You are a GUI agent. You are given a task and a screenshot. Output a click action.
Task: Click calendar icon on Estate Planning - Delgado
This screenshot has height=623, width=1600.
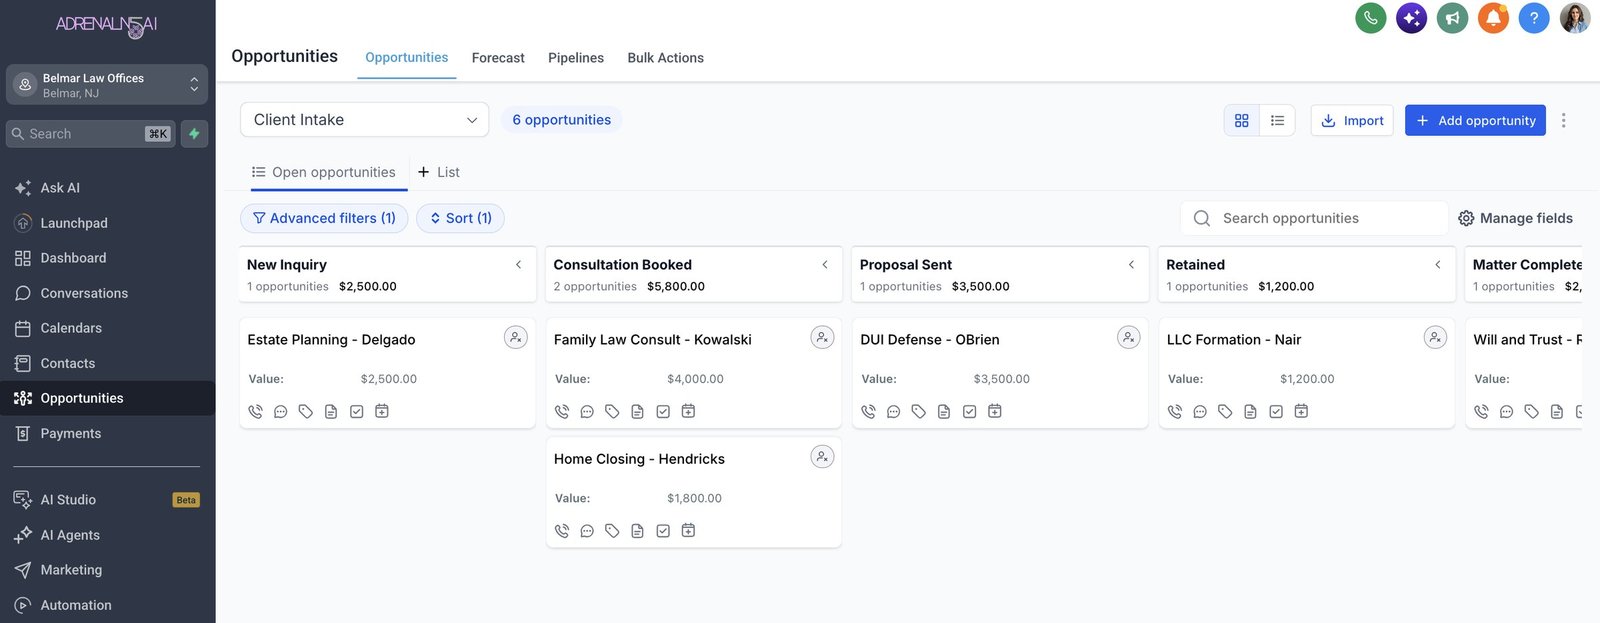point(382,411)
